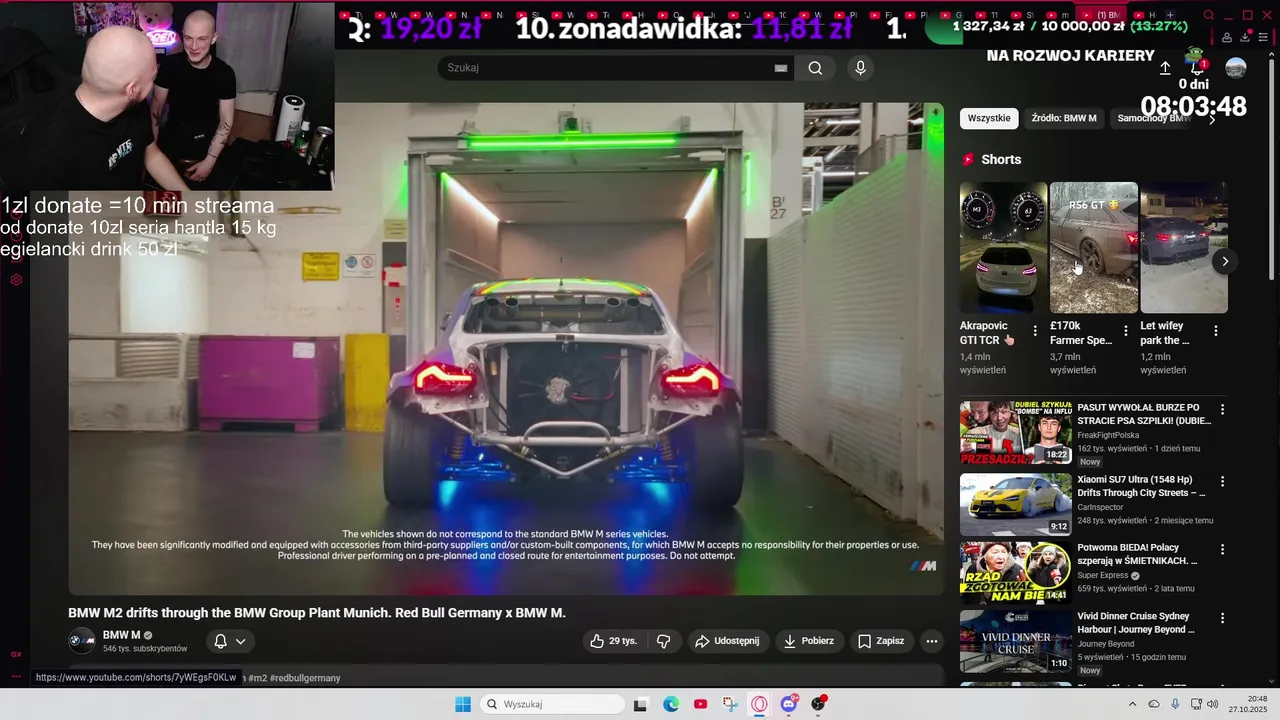Image resolution: width=1280 pixels, height=720 pixels.
Task: Start voice search with the microphone icon
Action: click(860, 68)
